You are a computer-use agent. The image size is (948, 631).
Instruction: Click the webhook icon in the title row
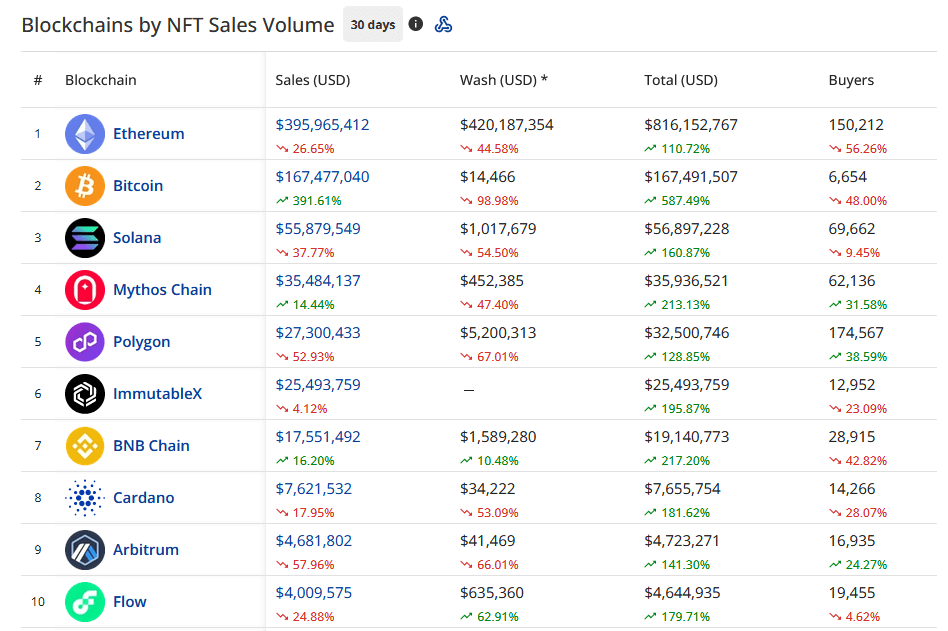pos(443,24)
